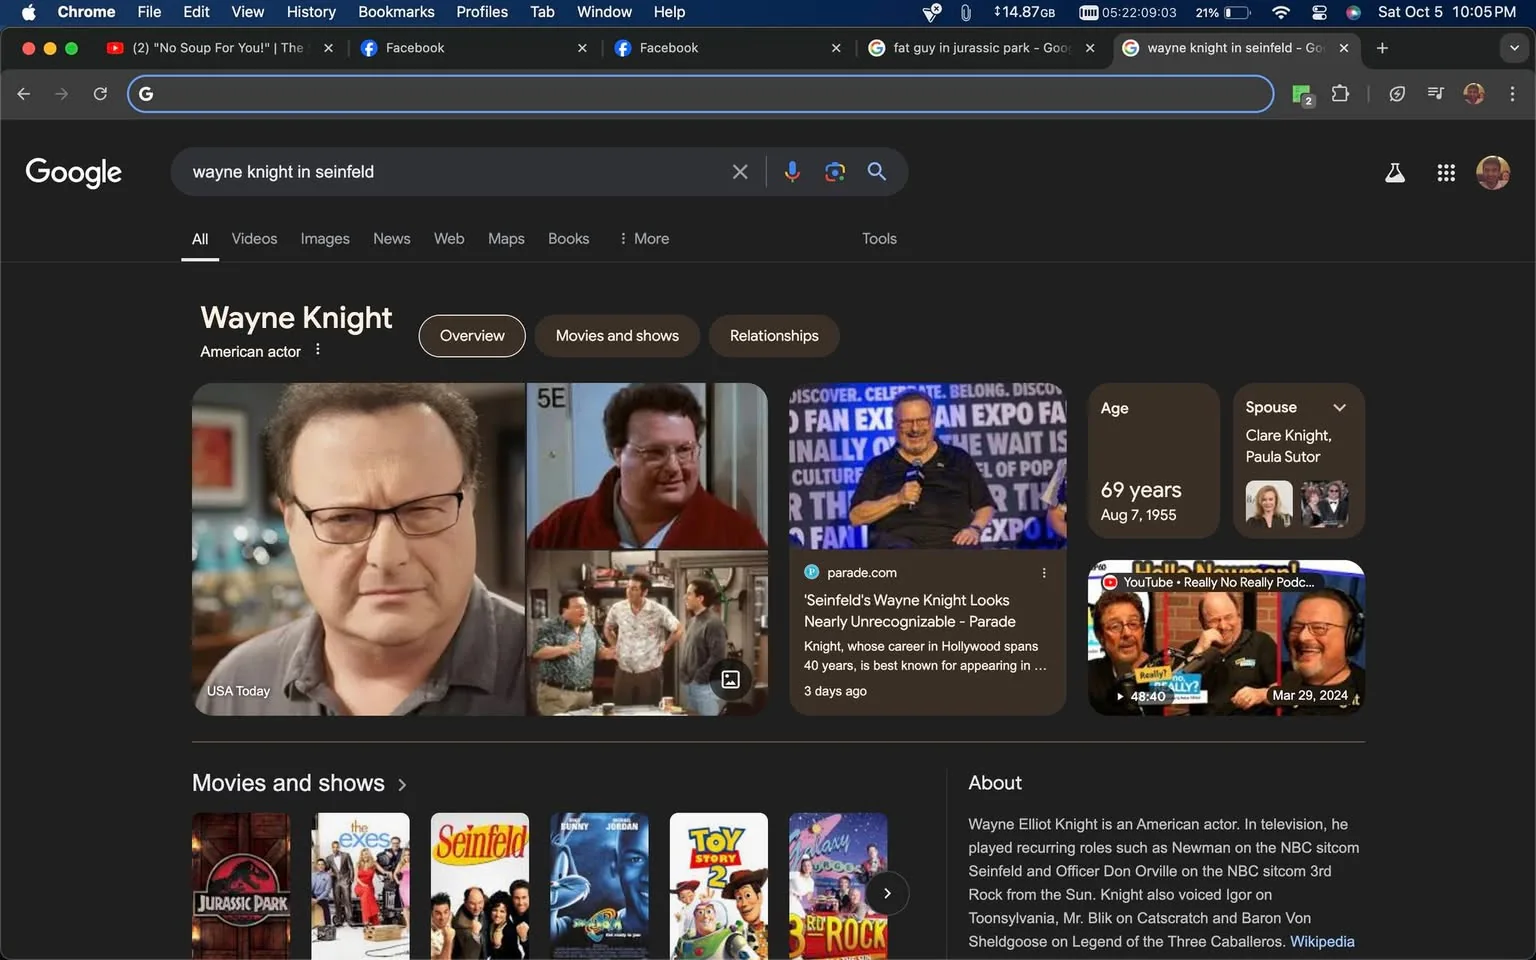Viewport: 1536px width, 960px height.
Task: Select the Relationships chip
Action: tap(774, 336)
